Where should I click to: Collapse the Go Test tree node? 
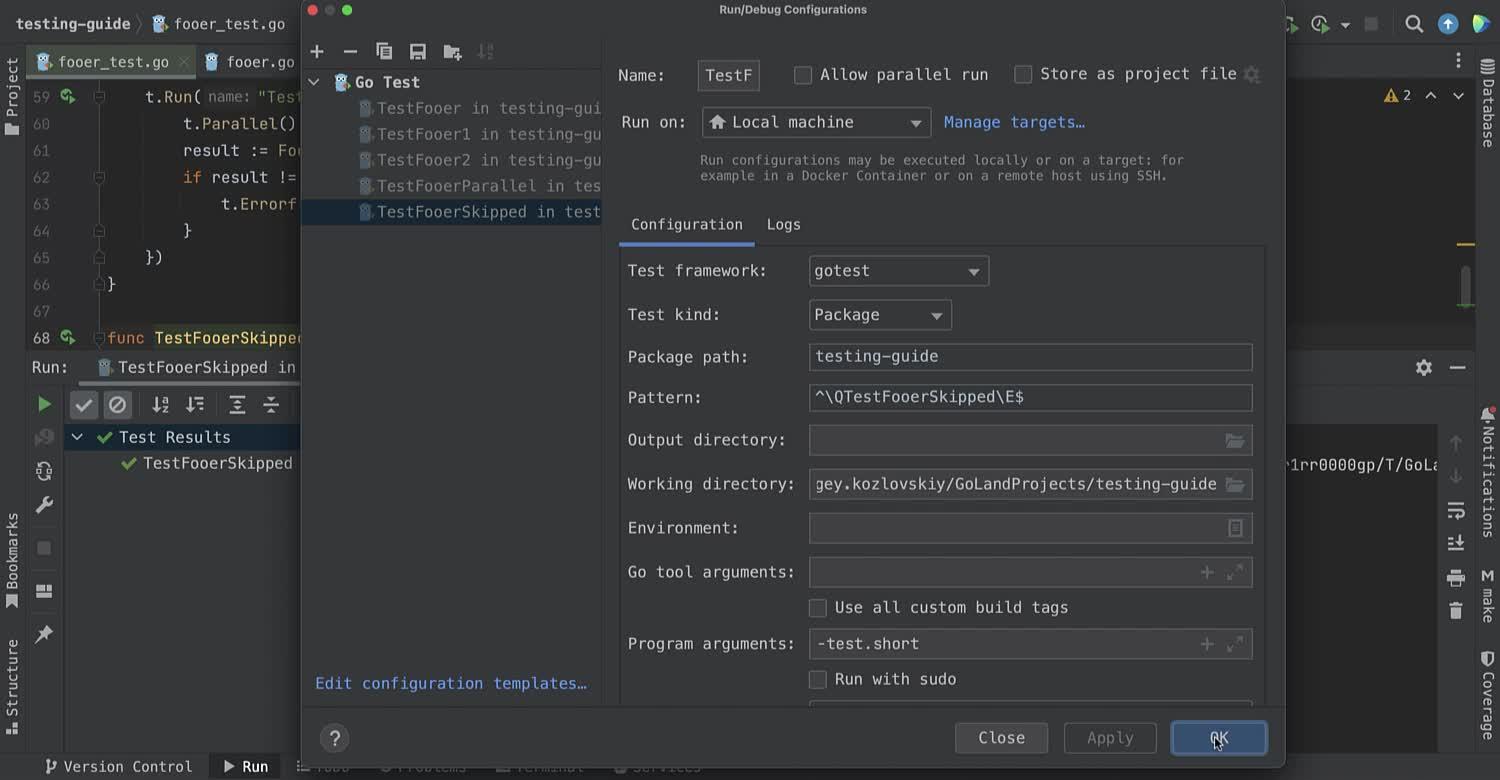[314, 82]
